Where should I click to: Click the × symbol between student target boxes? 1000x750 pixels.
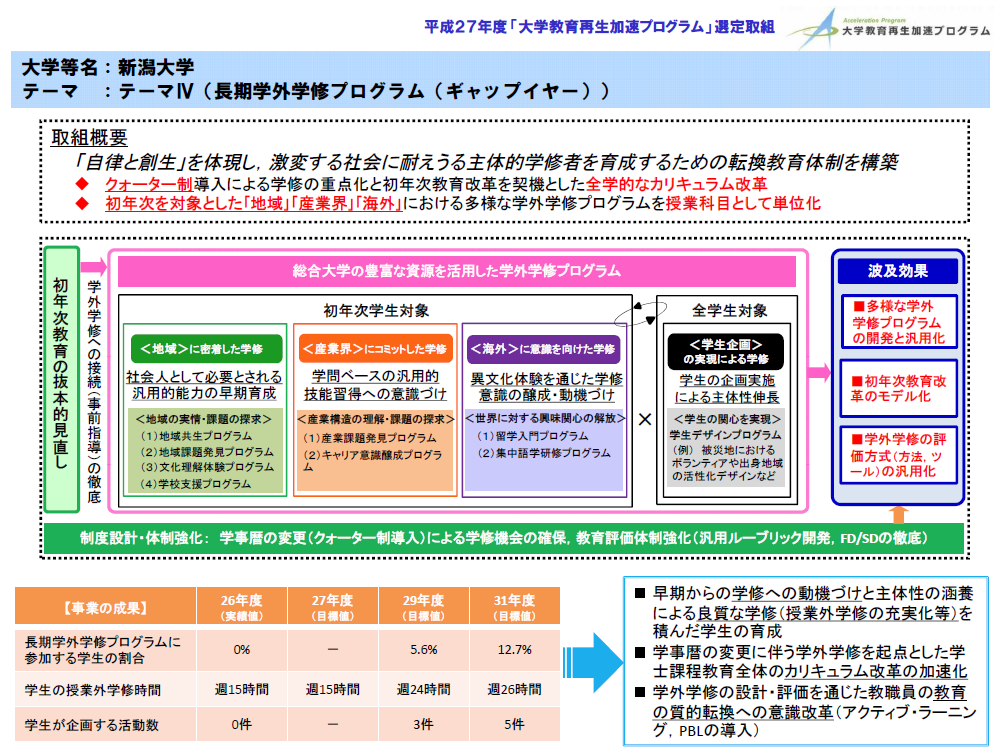click(x=645, y=419)
